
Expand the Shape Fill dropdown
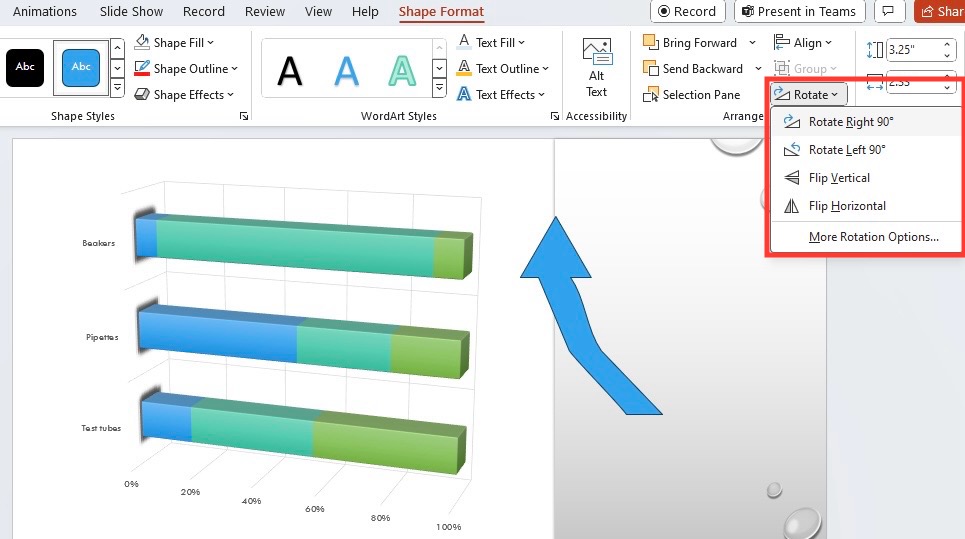pos(210,42)
